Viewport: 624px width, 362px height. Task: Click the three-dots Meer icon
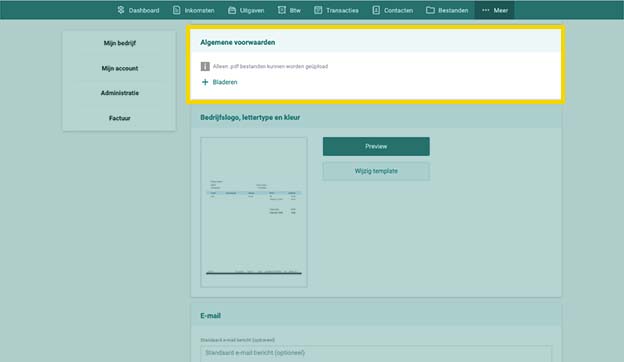(x=486, y=10)
